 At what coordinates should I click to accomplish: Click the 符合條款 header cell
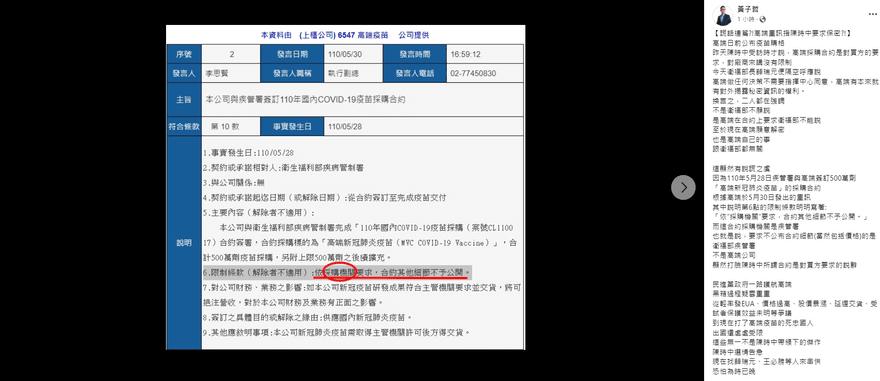(184, 126)
